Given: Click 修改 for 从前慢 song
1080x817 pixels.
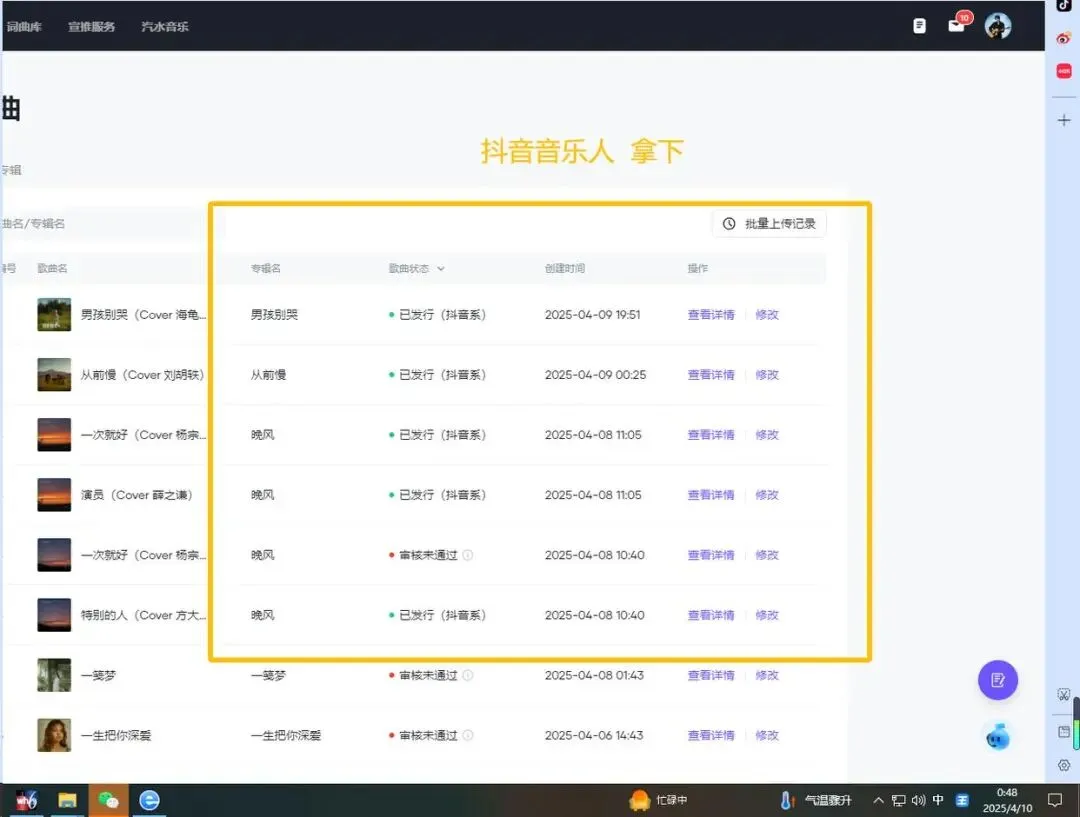Looking at the screenshot, I should point(767,375).
